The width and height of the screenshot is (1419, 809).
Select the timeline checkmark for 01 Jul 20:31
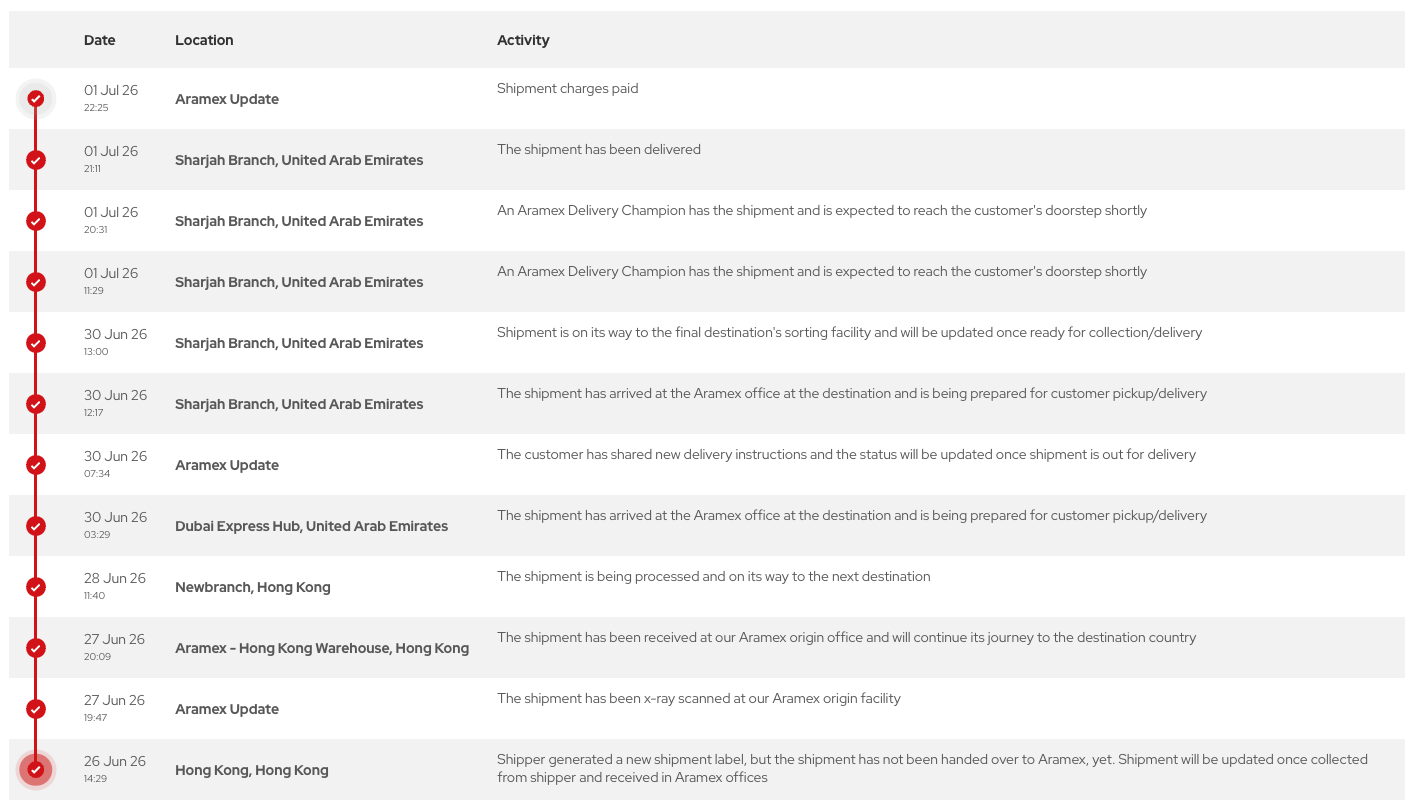click(36, 221)
